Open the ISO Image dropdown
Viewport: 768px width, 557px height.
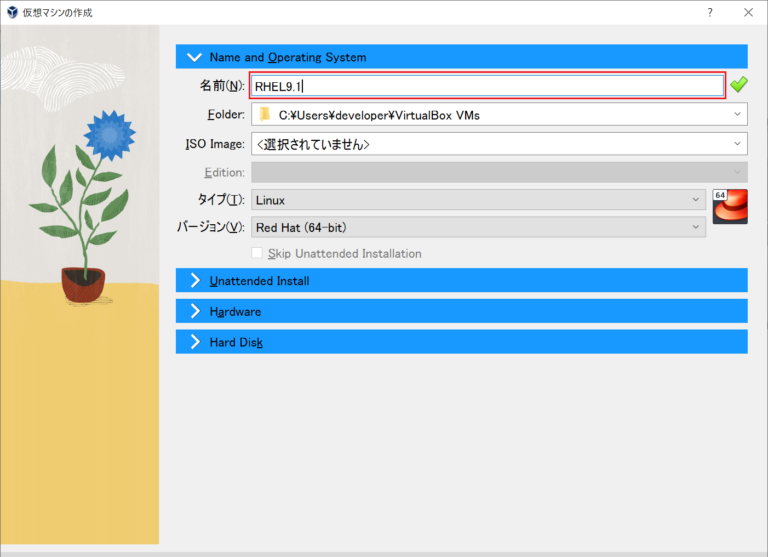click(737, 144)
